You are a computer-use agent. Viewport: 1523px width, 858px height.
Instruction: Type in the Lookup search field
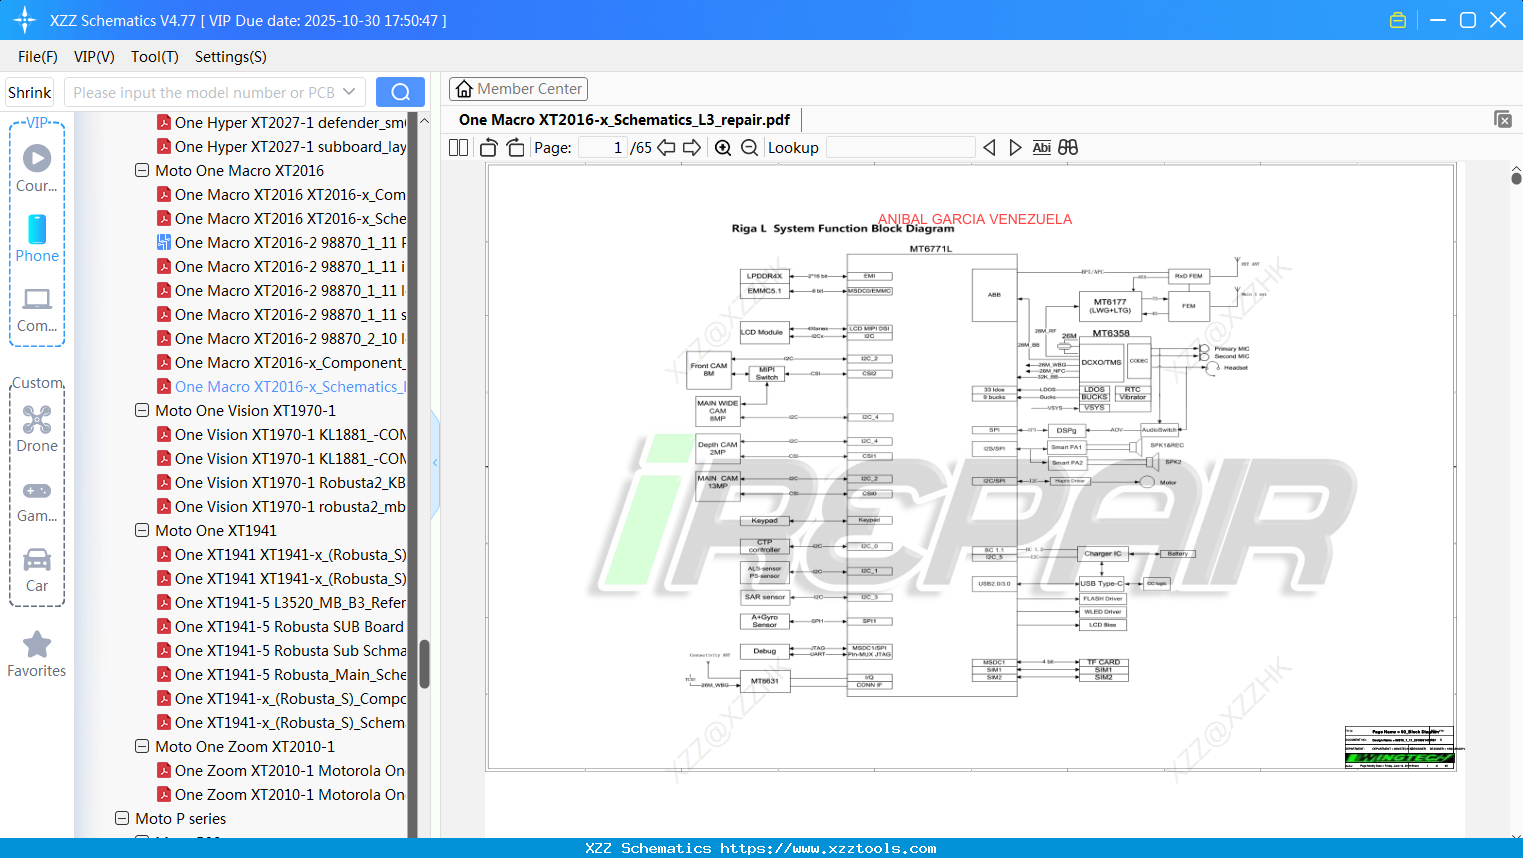click(899, 147)
